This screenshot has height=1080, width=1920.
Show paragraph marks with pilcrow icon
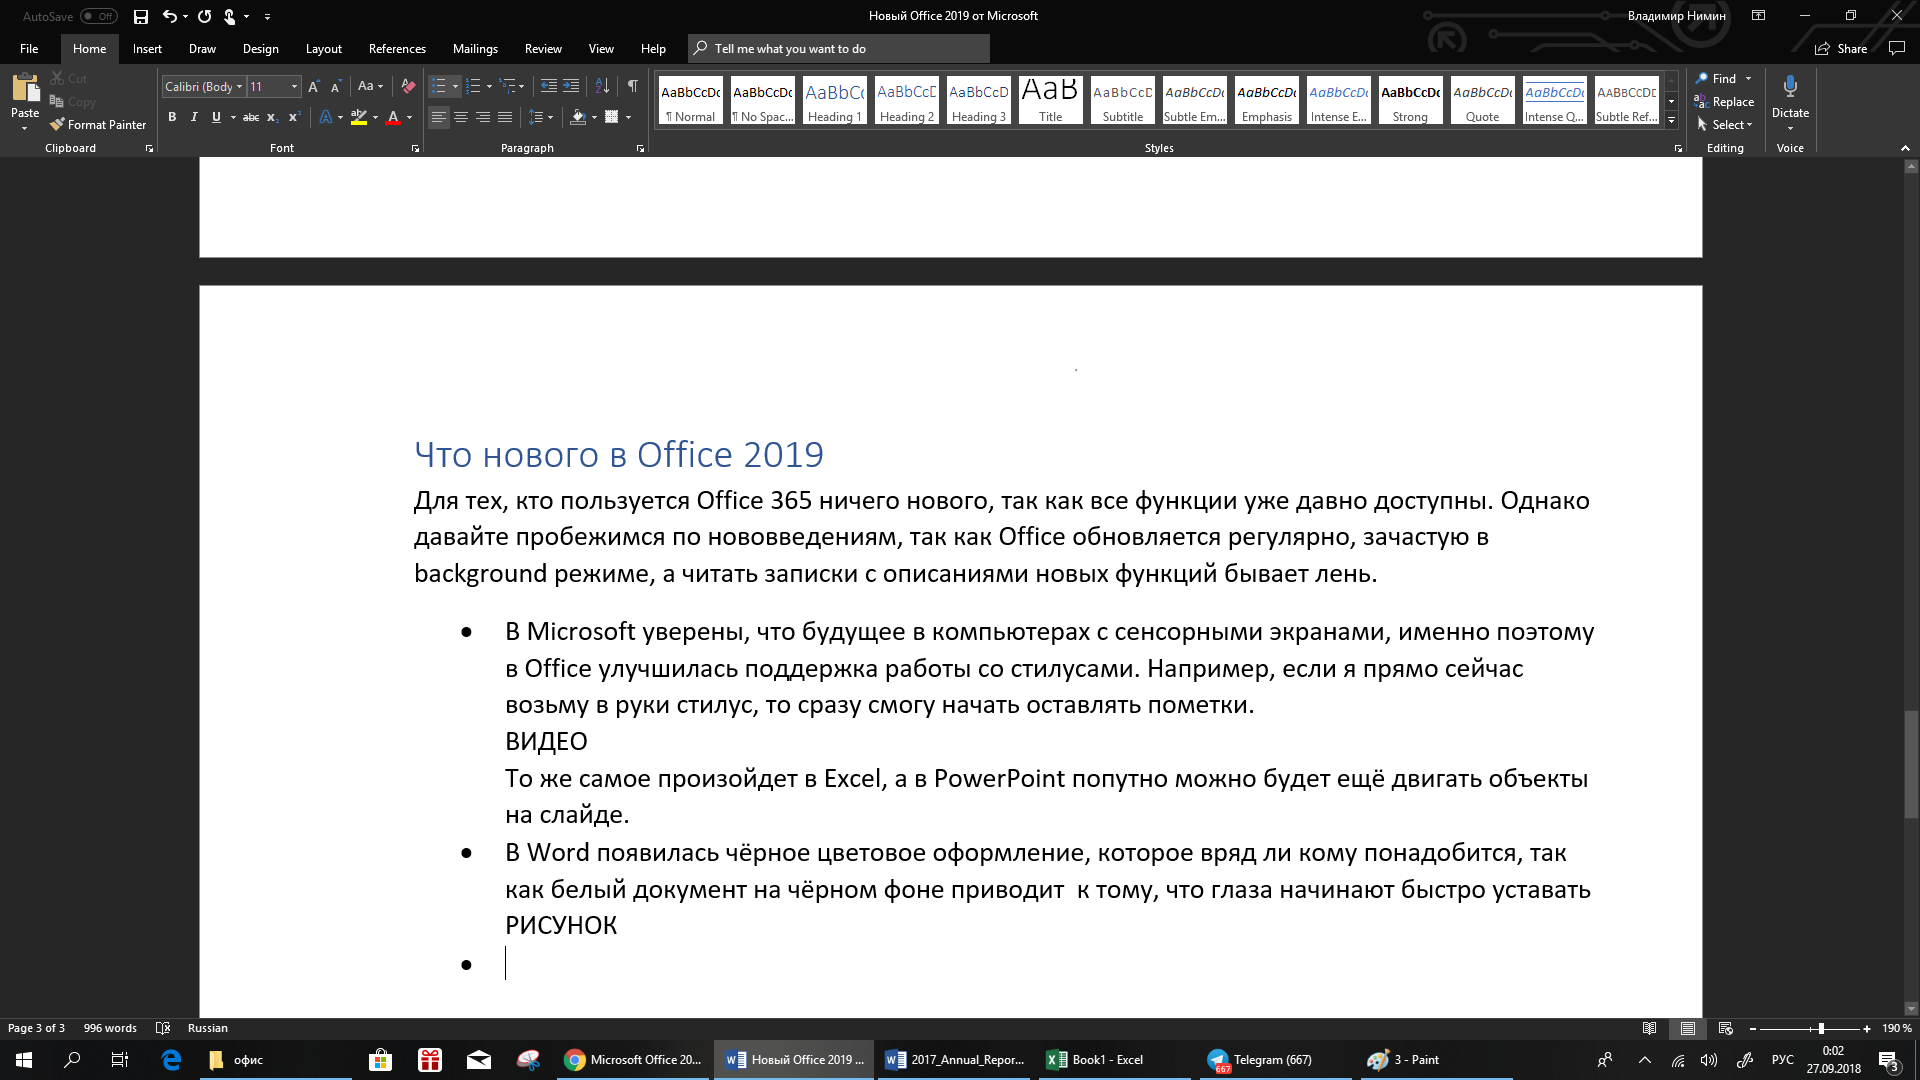(x=632, y=86)
